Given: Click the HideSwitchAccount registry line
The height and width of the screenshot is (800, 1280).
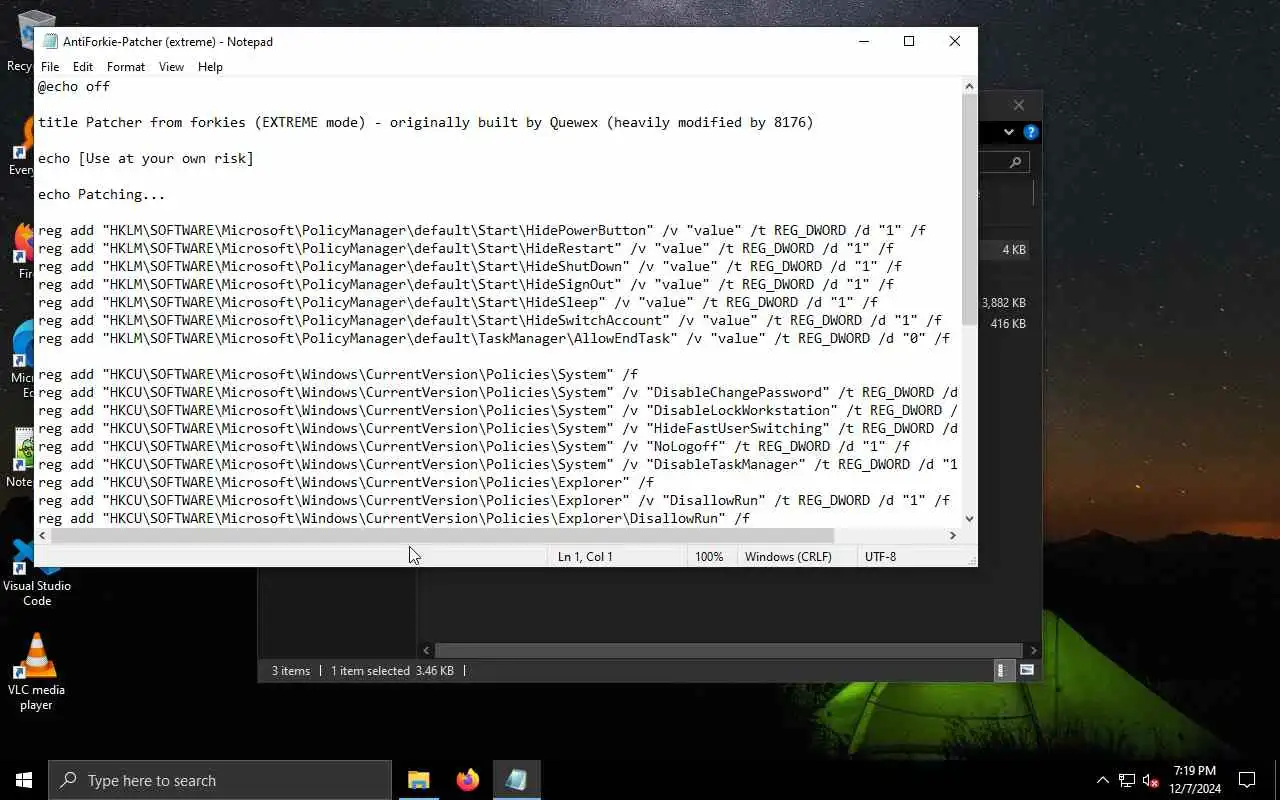Looking at the screenshot, I should pyautogui.click(x=490, y=321).
